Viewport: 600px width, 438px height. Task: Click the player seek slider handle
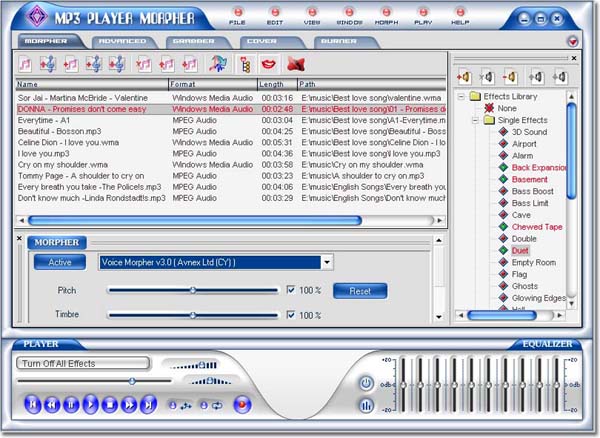(132, 381)
